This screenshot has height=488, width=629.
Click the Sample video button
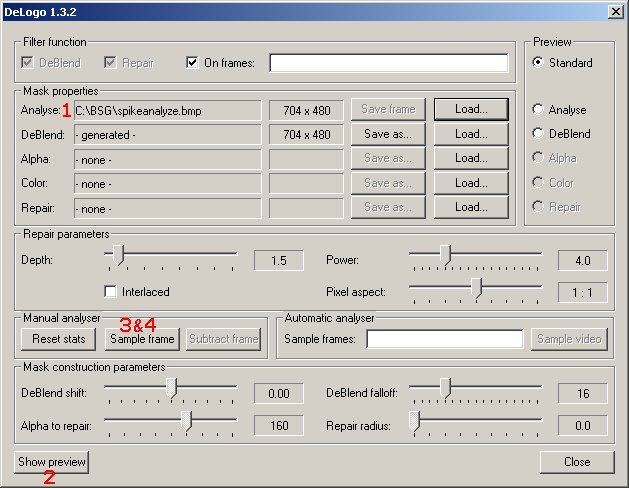tap(569, 339)
